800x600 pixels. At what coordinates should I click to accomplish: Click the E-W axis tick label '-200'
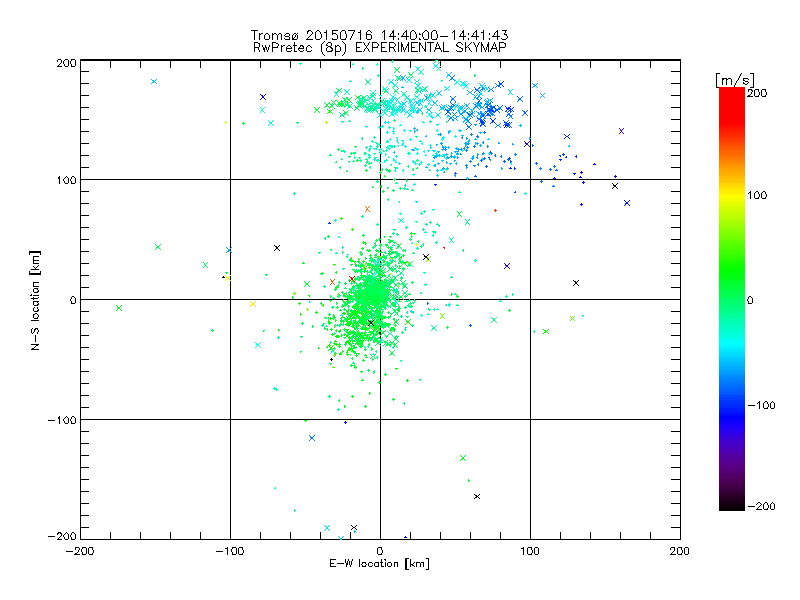tap(80, 551)
